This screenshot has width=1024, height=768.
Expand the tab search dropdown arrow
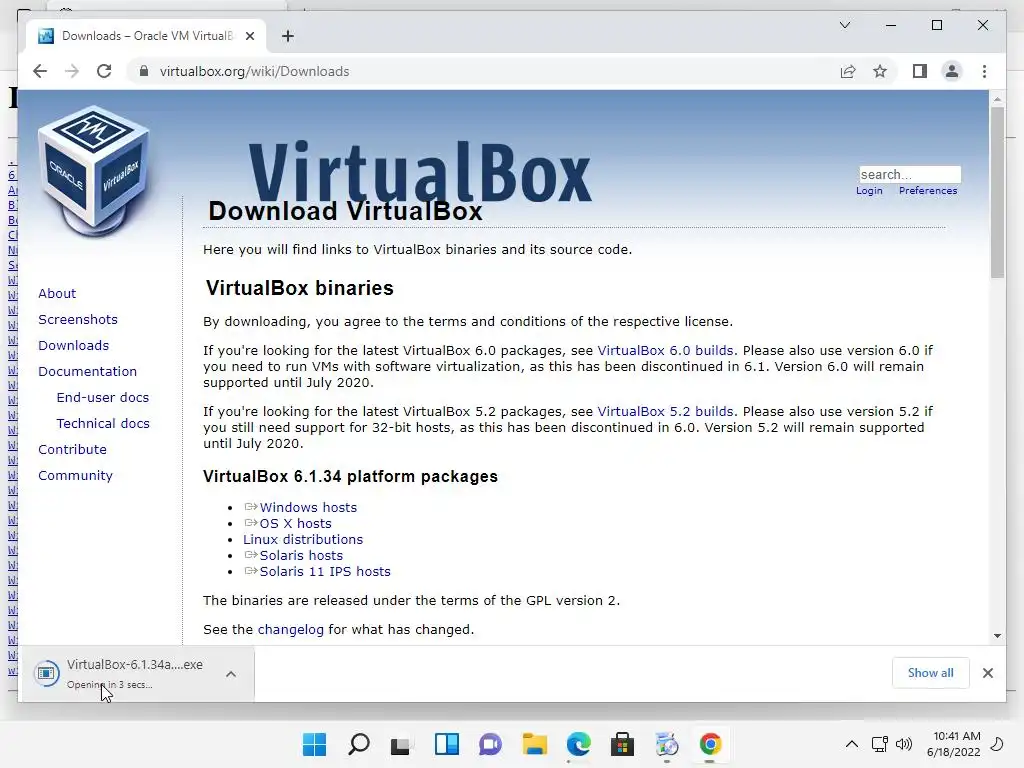pos(844,25)
